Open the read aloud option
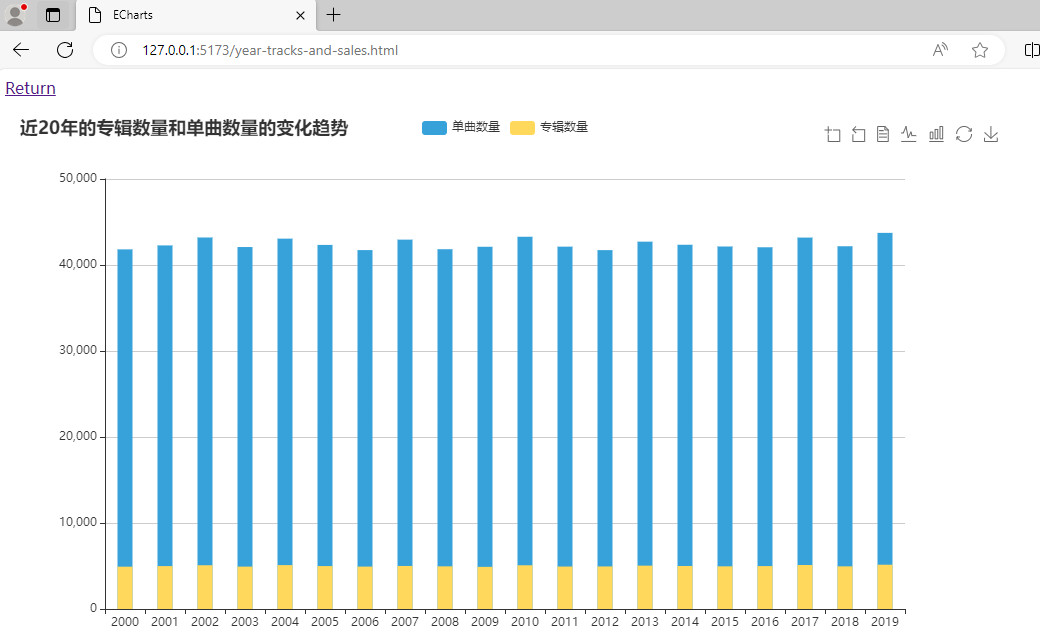The height and width of the screenshot is (641, 1040). (940, 50)
